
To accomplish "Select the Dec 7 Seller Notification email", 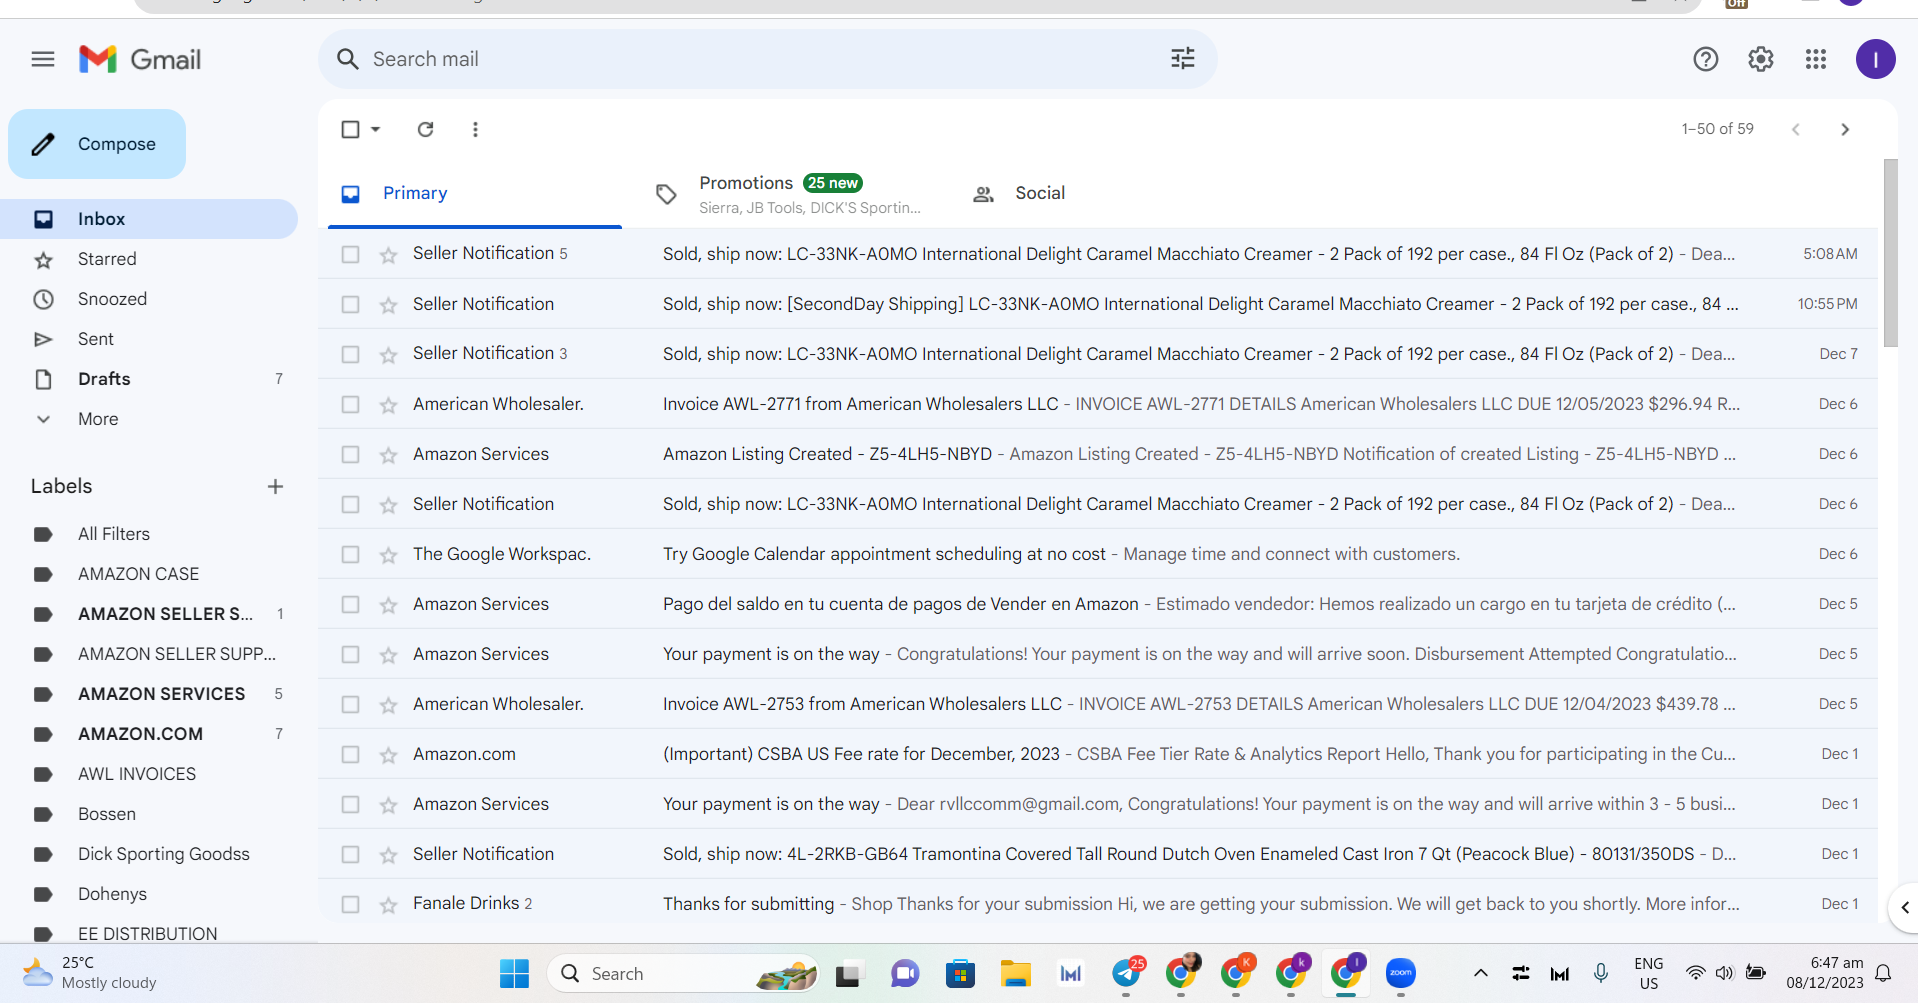I will pos(350,354).
